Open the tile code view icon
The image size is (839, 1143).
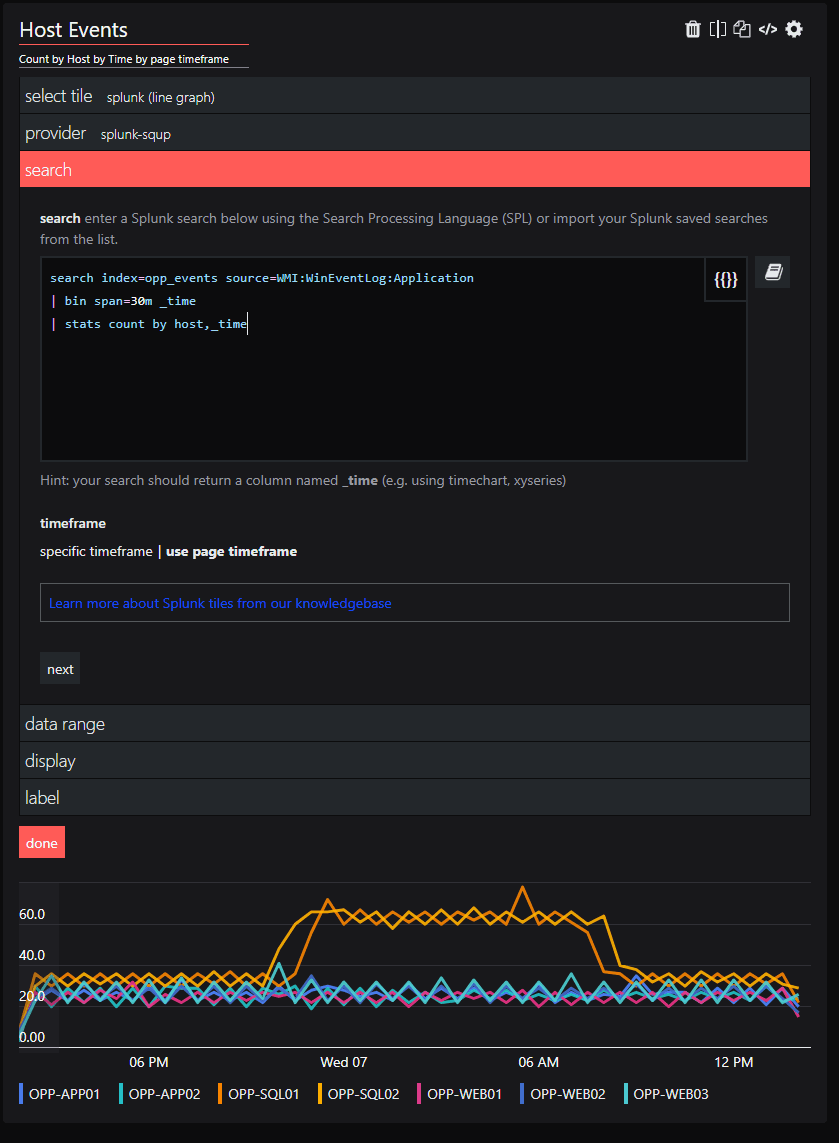pyautogui.click(x=767, y=29)
